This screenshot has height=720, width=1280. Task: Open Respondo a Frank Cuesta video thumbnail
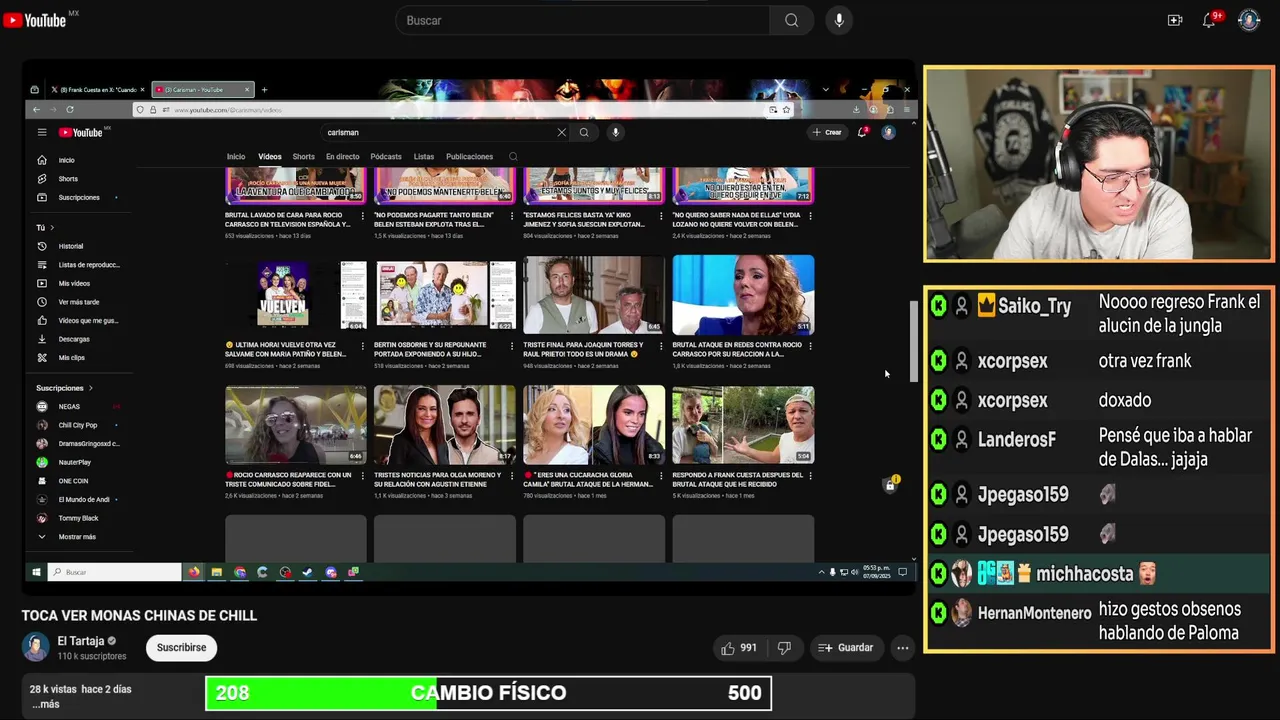pos(743,424)
